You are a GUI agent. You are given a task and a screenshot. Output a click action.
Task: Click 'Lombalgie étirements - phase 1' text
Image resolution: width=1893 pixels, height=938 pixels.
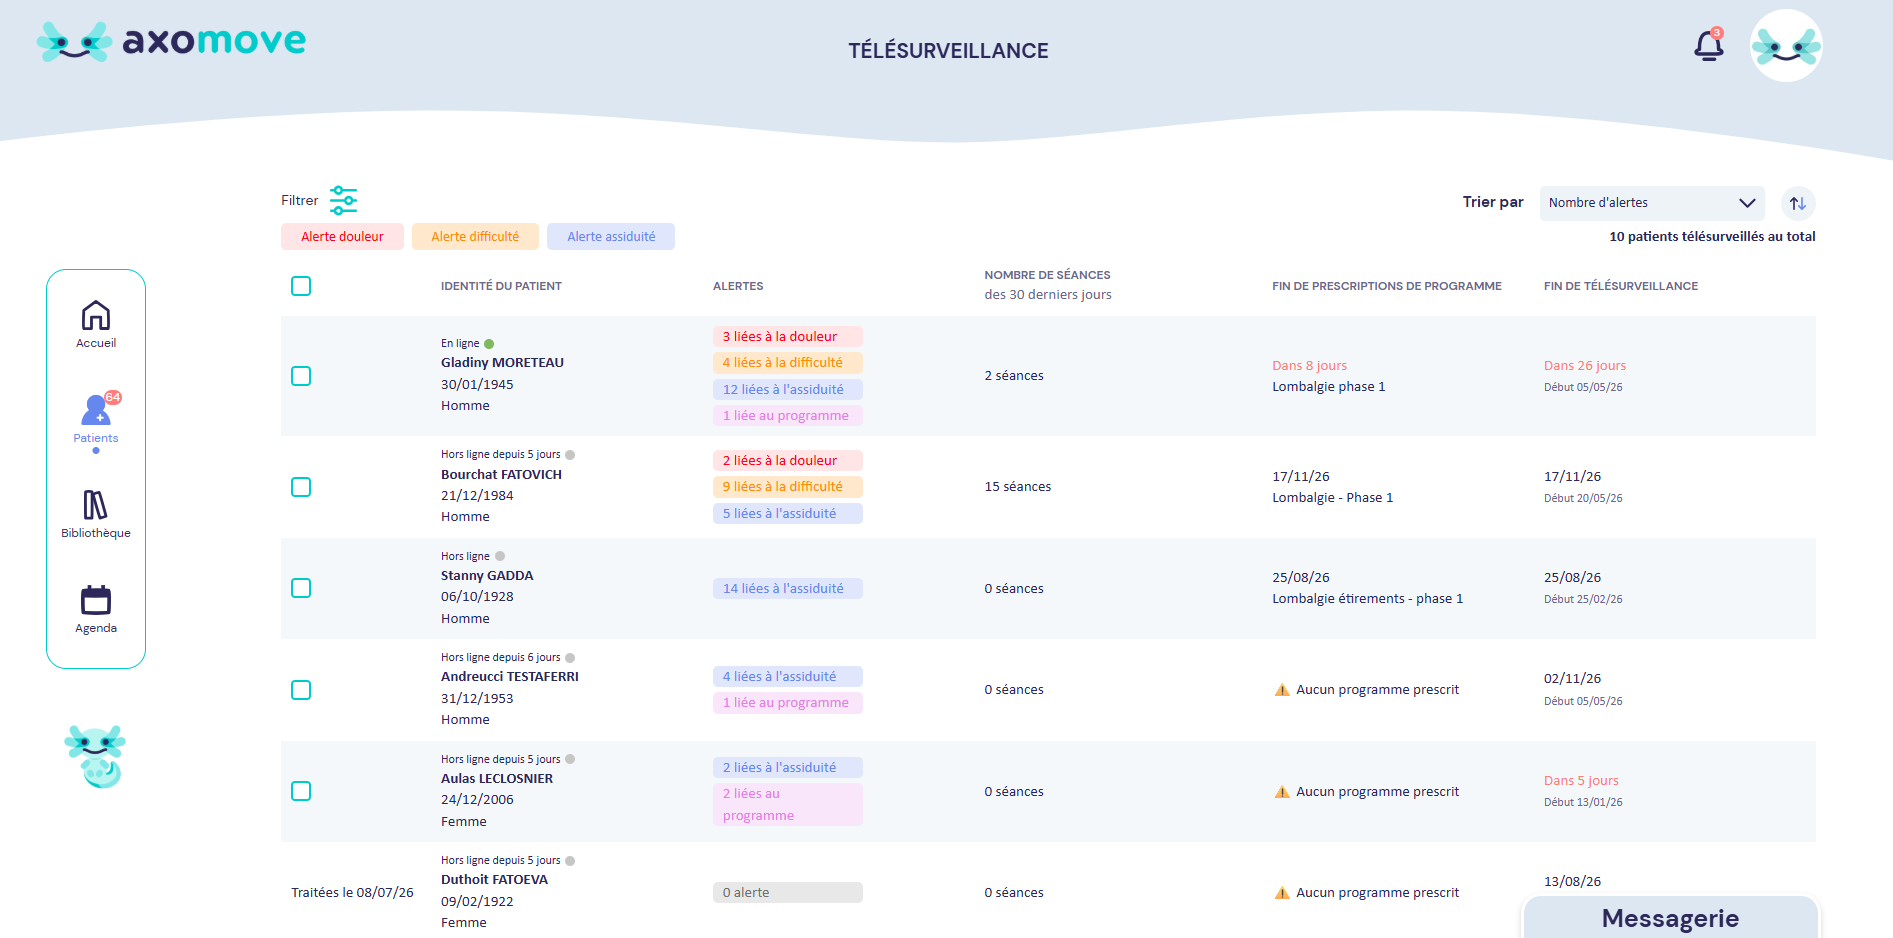click(x=1367, y=599)
